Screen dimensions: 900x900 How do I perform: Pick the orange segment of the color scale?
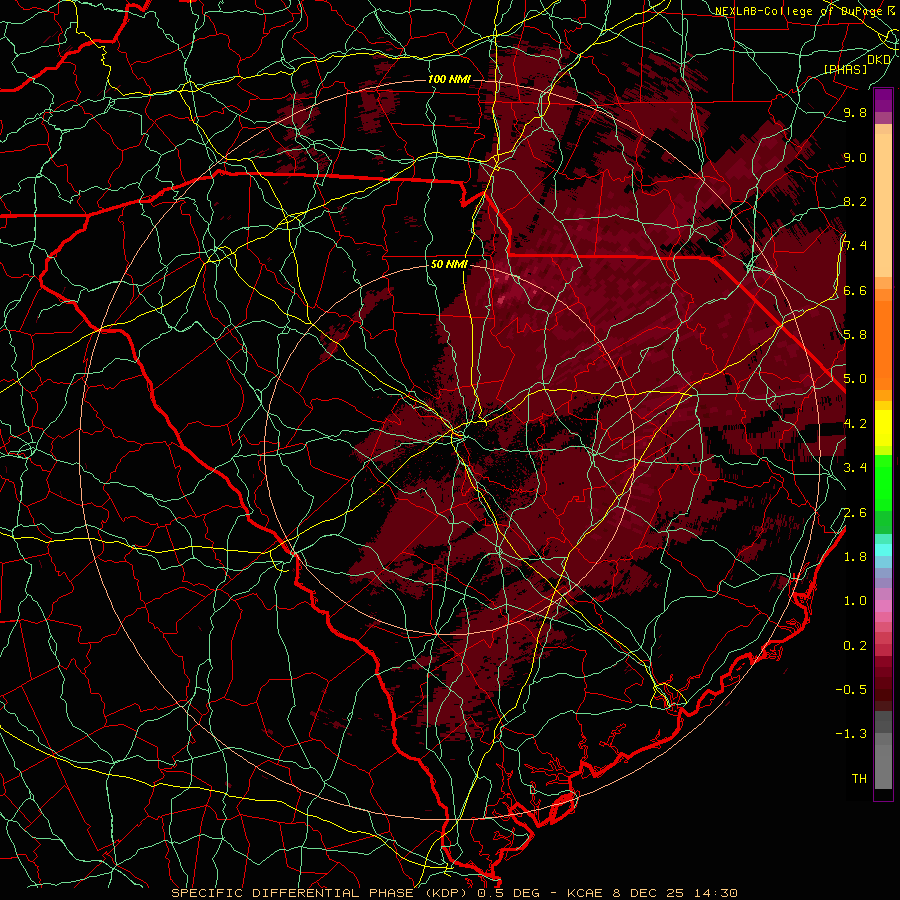pyautogui.click(x=883, y=344)
